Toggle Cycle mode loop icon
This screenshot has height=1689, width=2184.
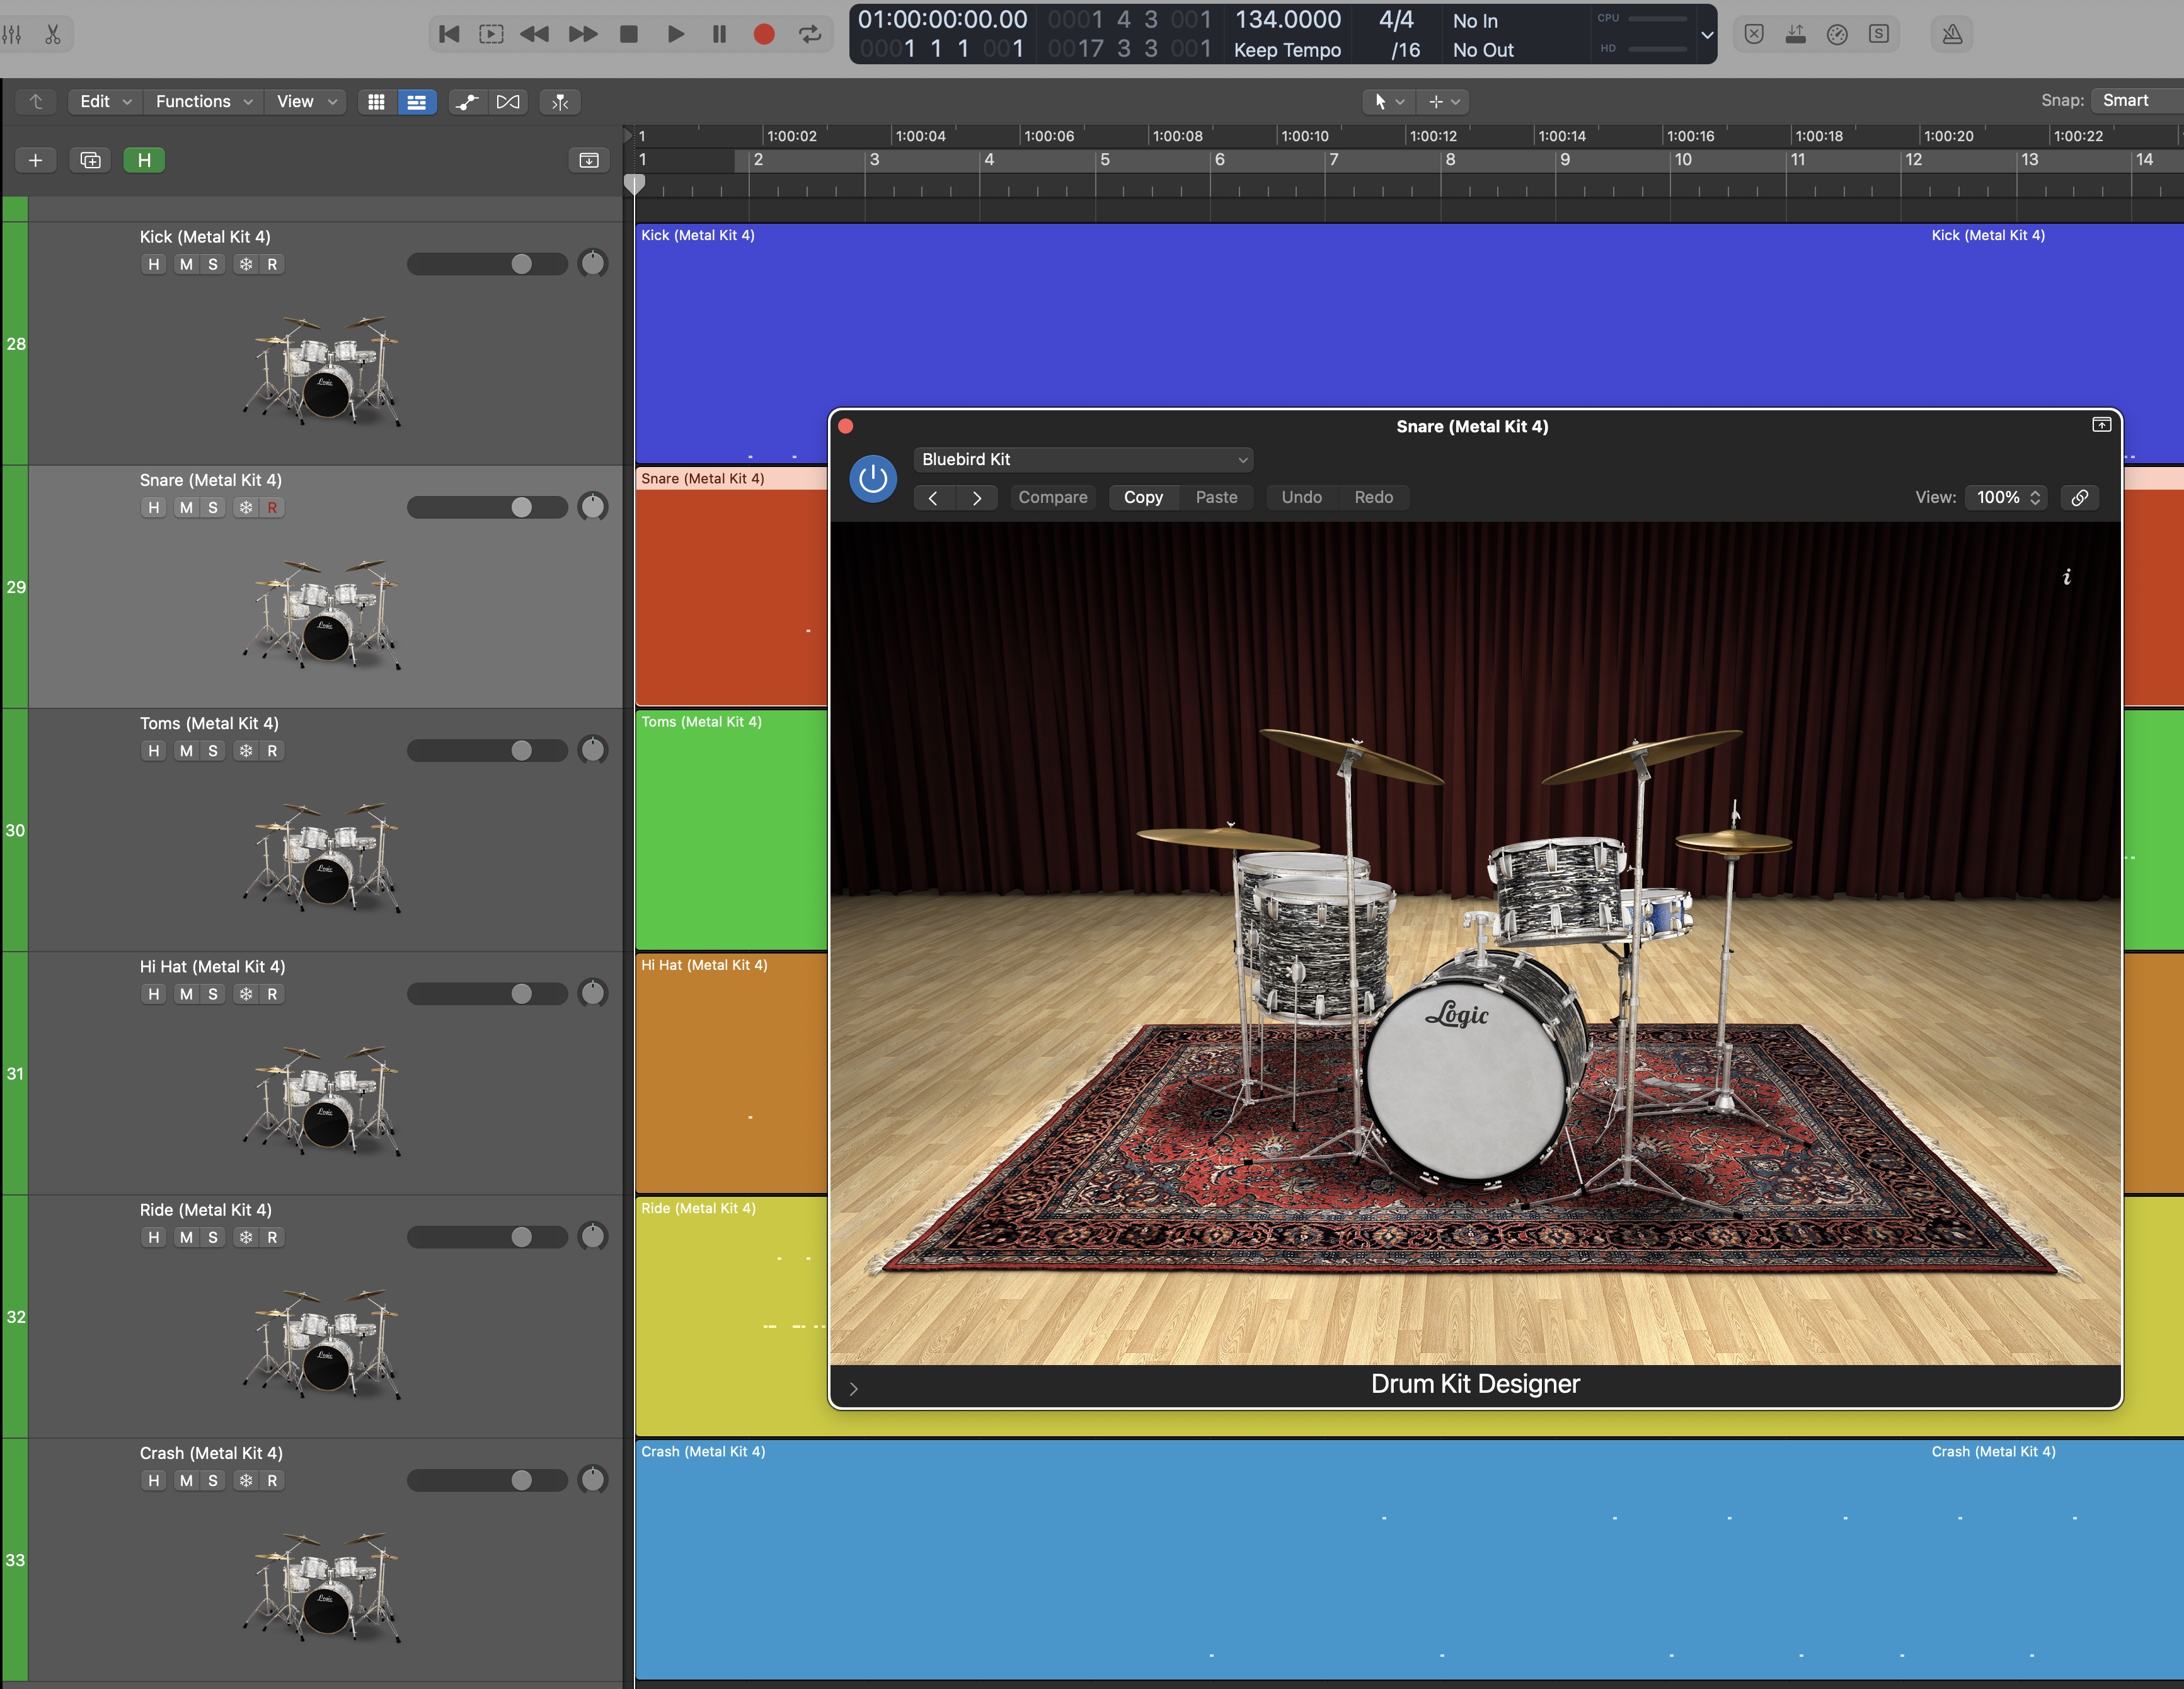click(x=810, y=34)
